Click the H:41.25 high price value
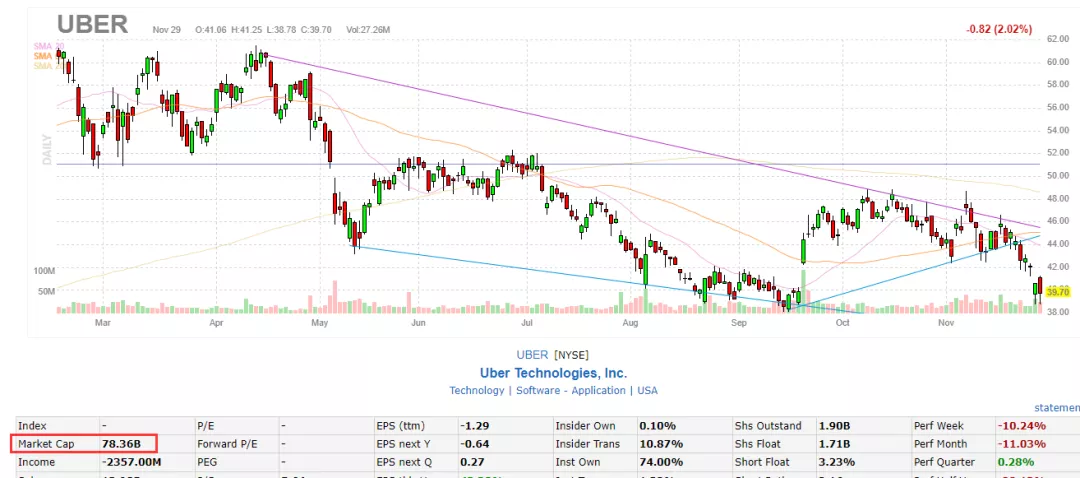Screen dimensions: 1080x478 pos(247,30)
